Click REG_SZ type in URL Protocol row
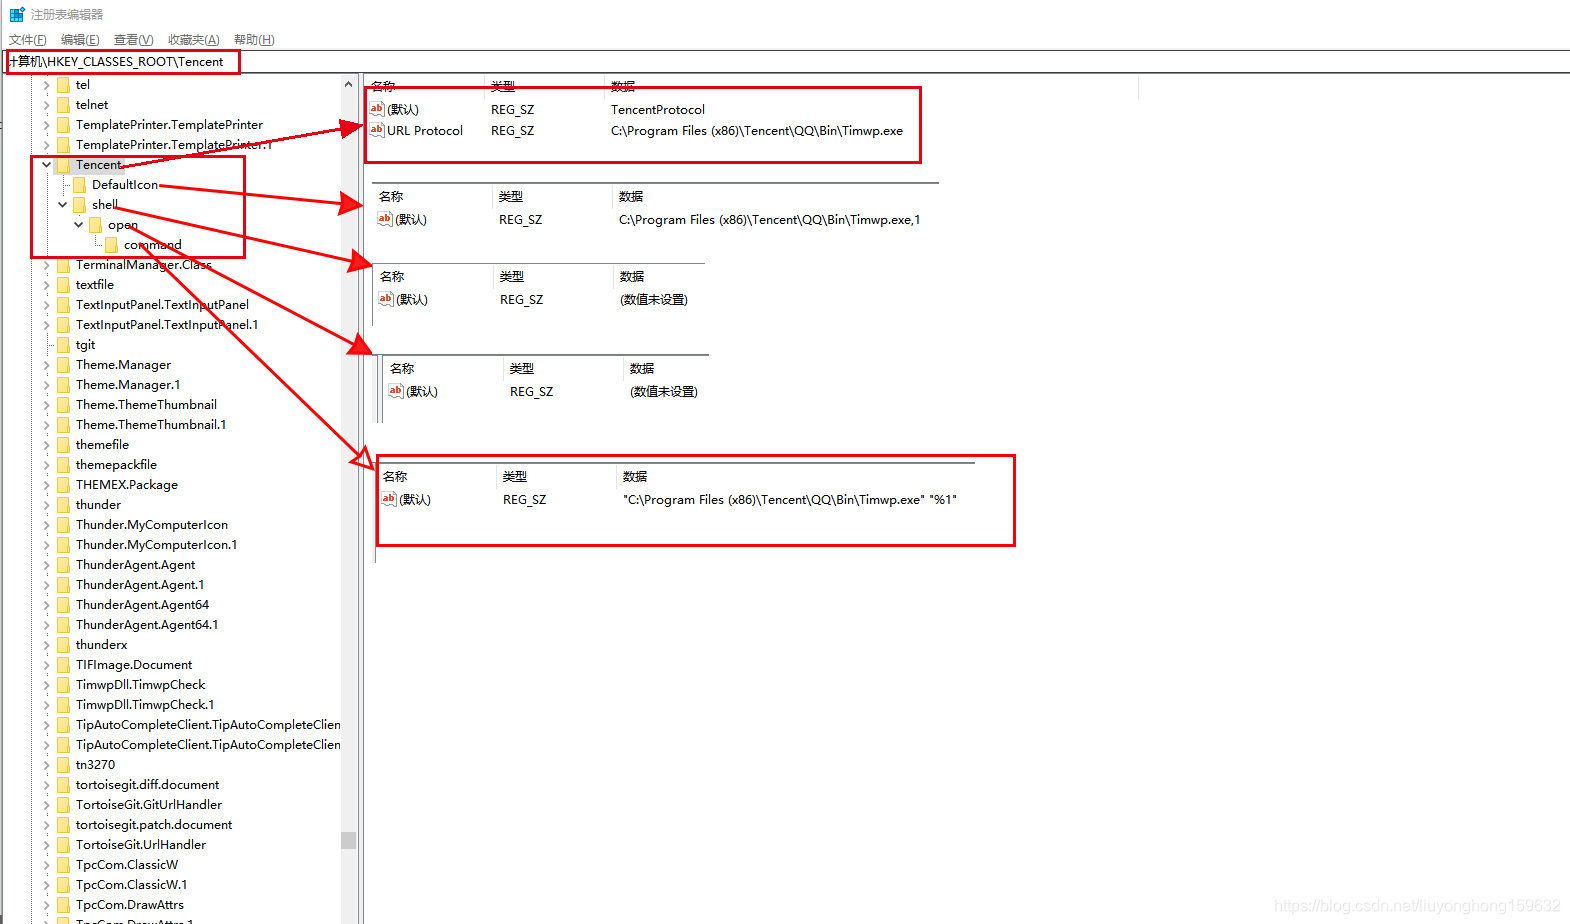This screenshot has height=924, width=1570. 512,131
